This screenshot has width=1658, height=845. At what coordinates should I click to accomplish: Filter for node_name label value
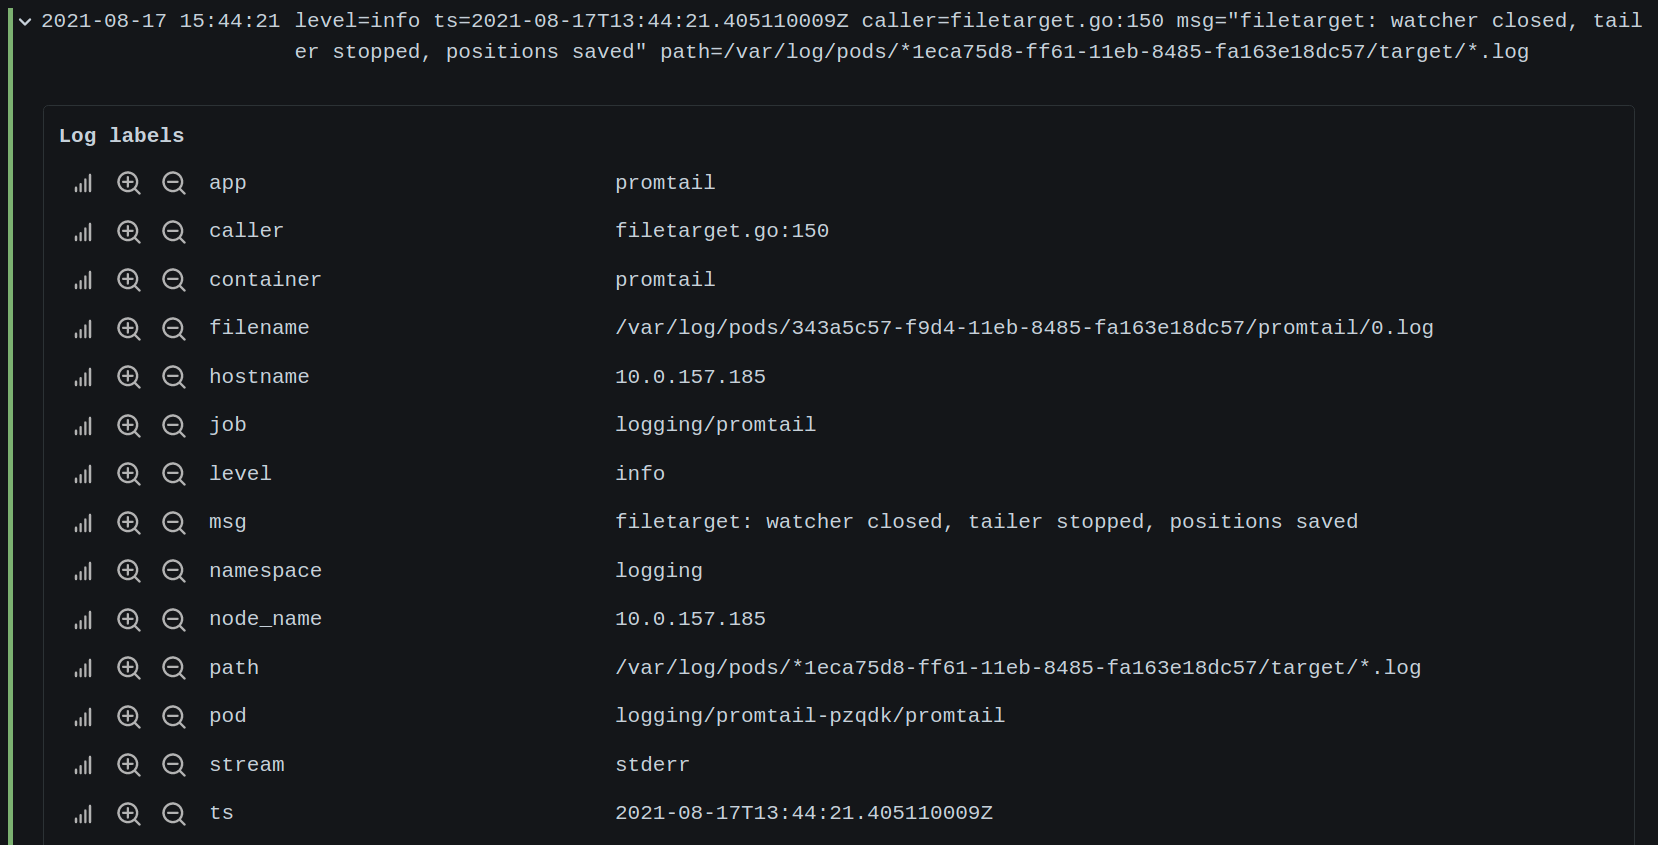(129, 620)
